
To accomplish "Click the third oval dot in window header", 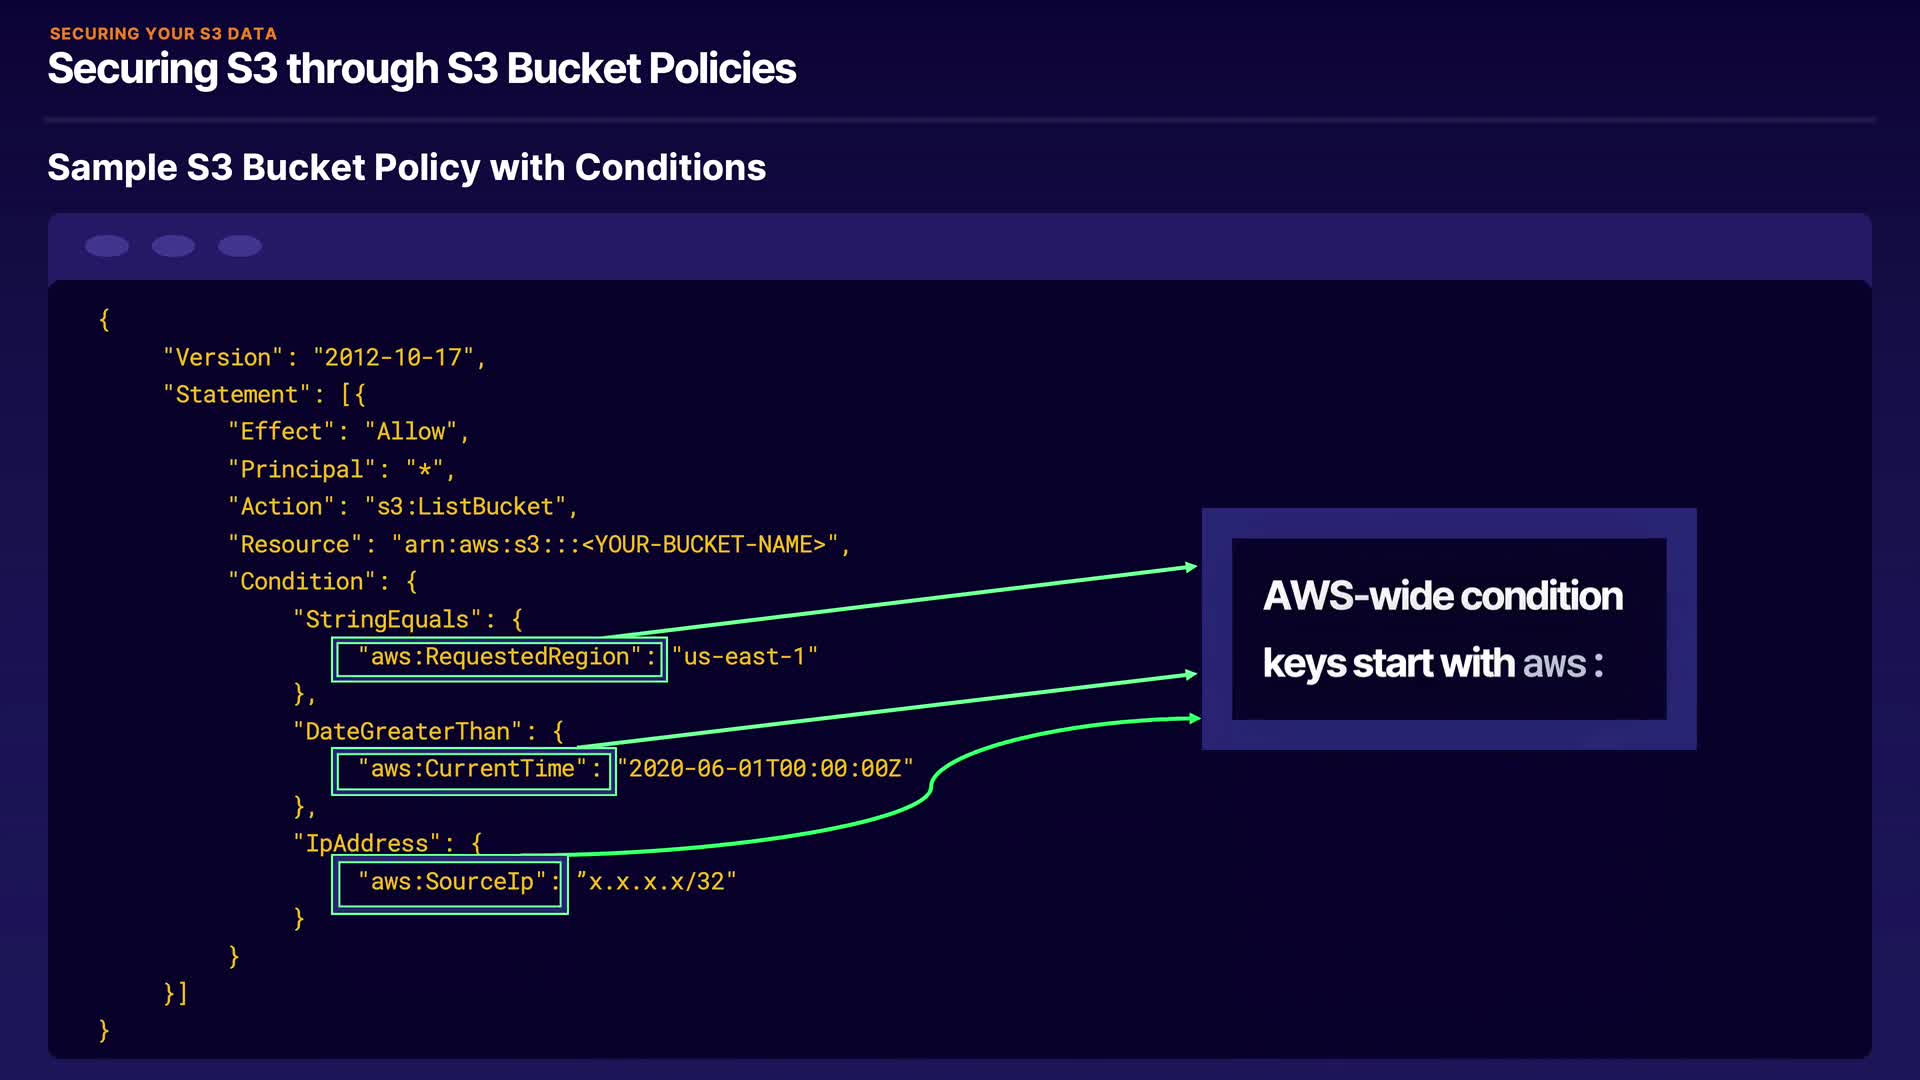I will 240,246.
